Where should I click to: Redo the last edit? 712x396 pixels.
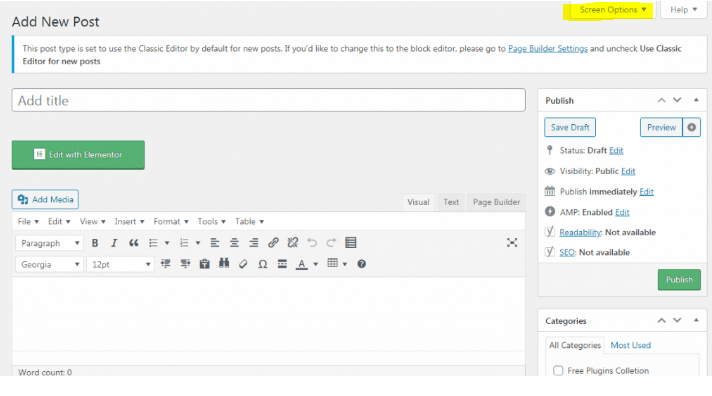[x=331, y=243]
